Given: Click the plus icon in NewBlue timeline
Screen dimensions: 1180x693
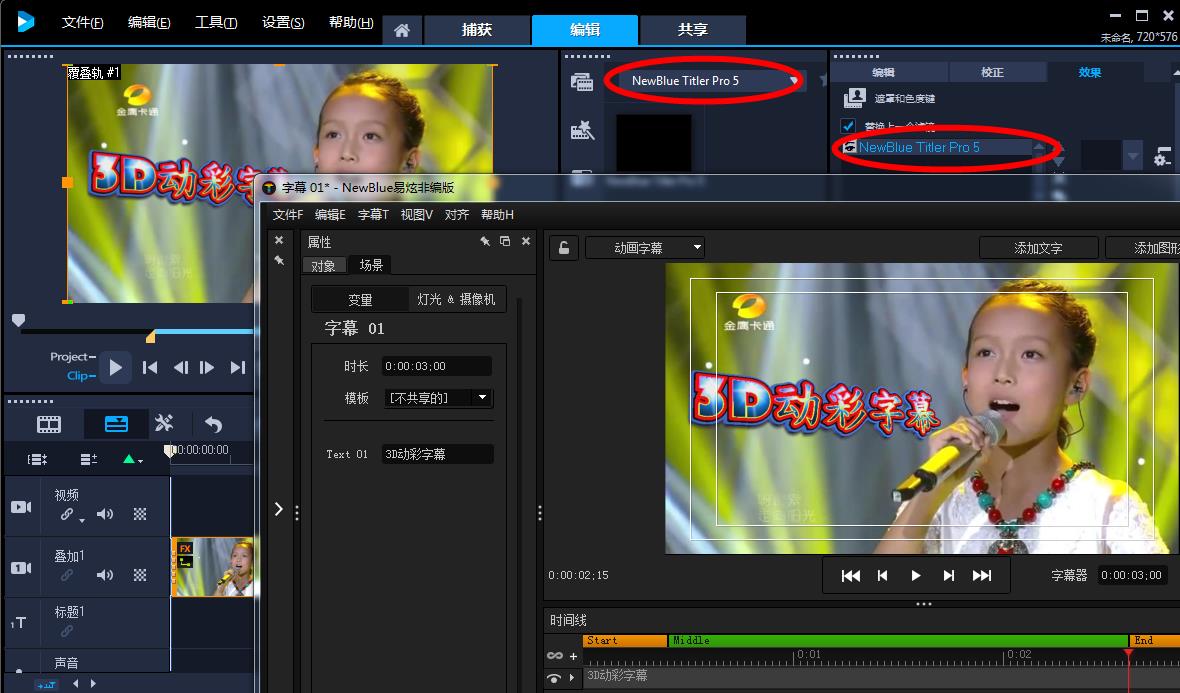Looking at the screenshot, I should 573,656.
